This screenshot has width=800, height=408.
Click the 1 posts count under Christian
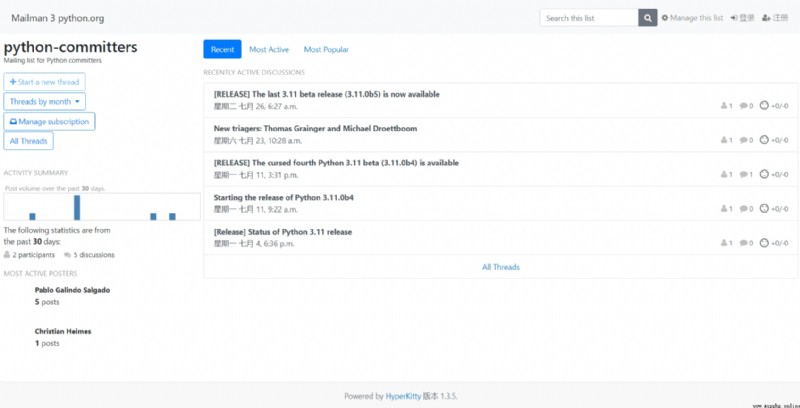47,343
